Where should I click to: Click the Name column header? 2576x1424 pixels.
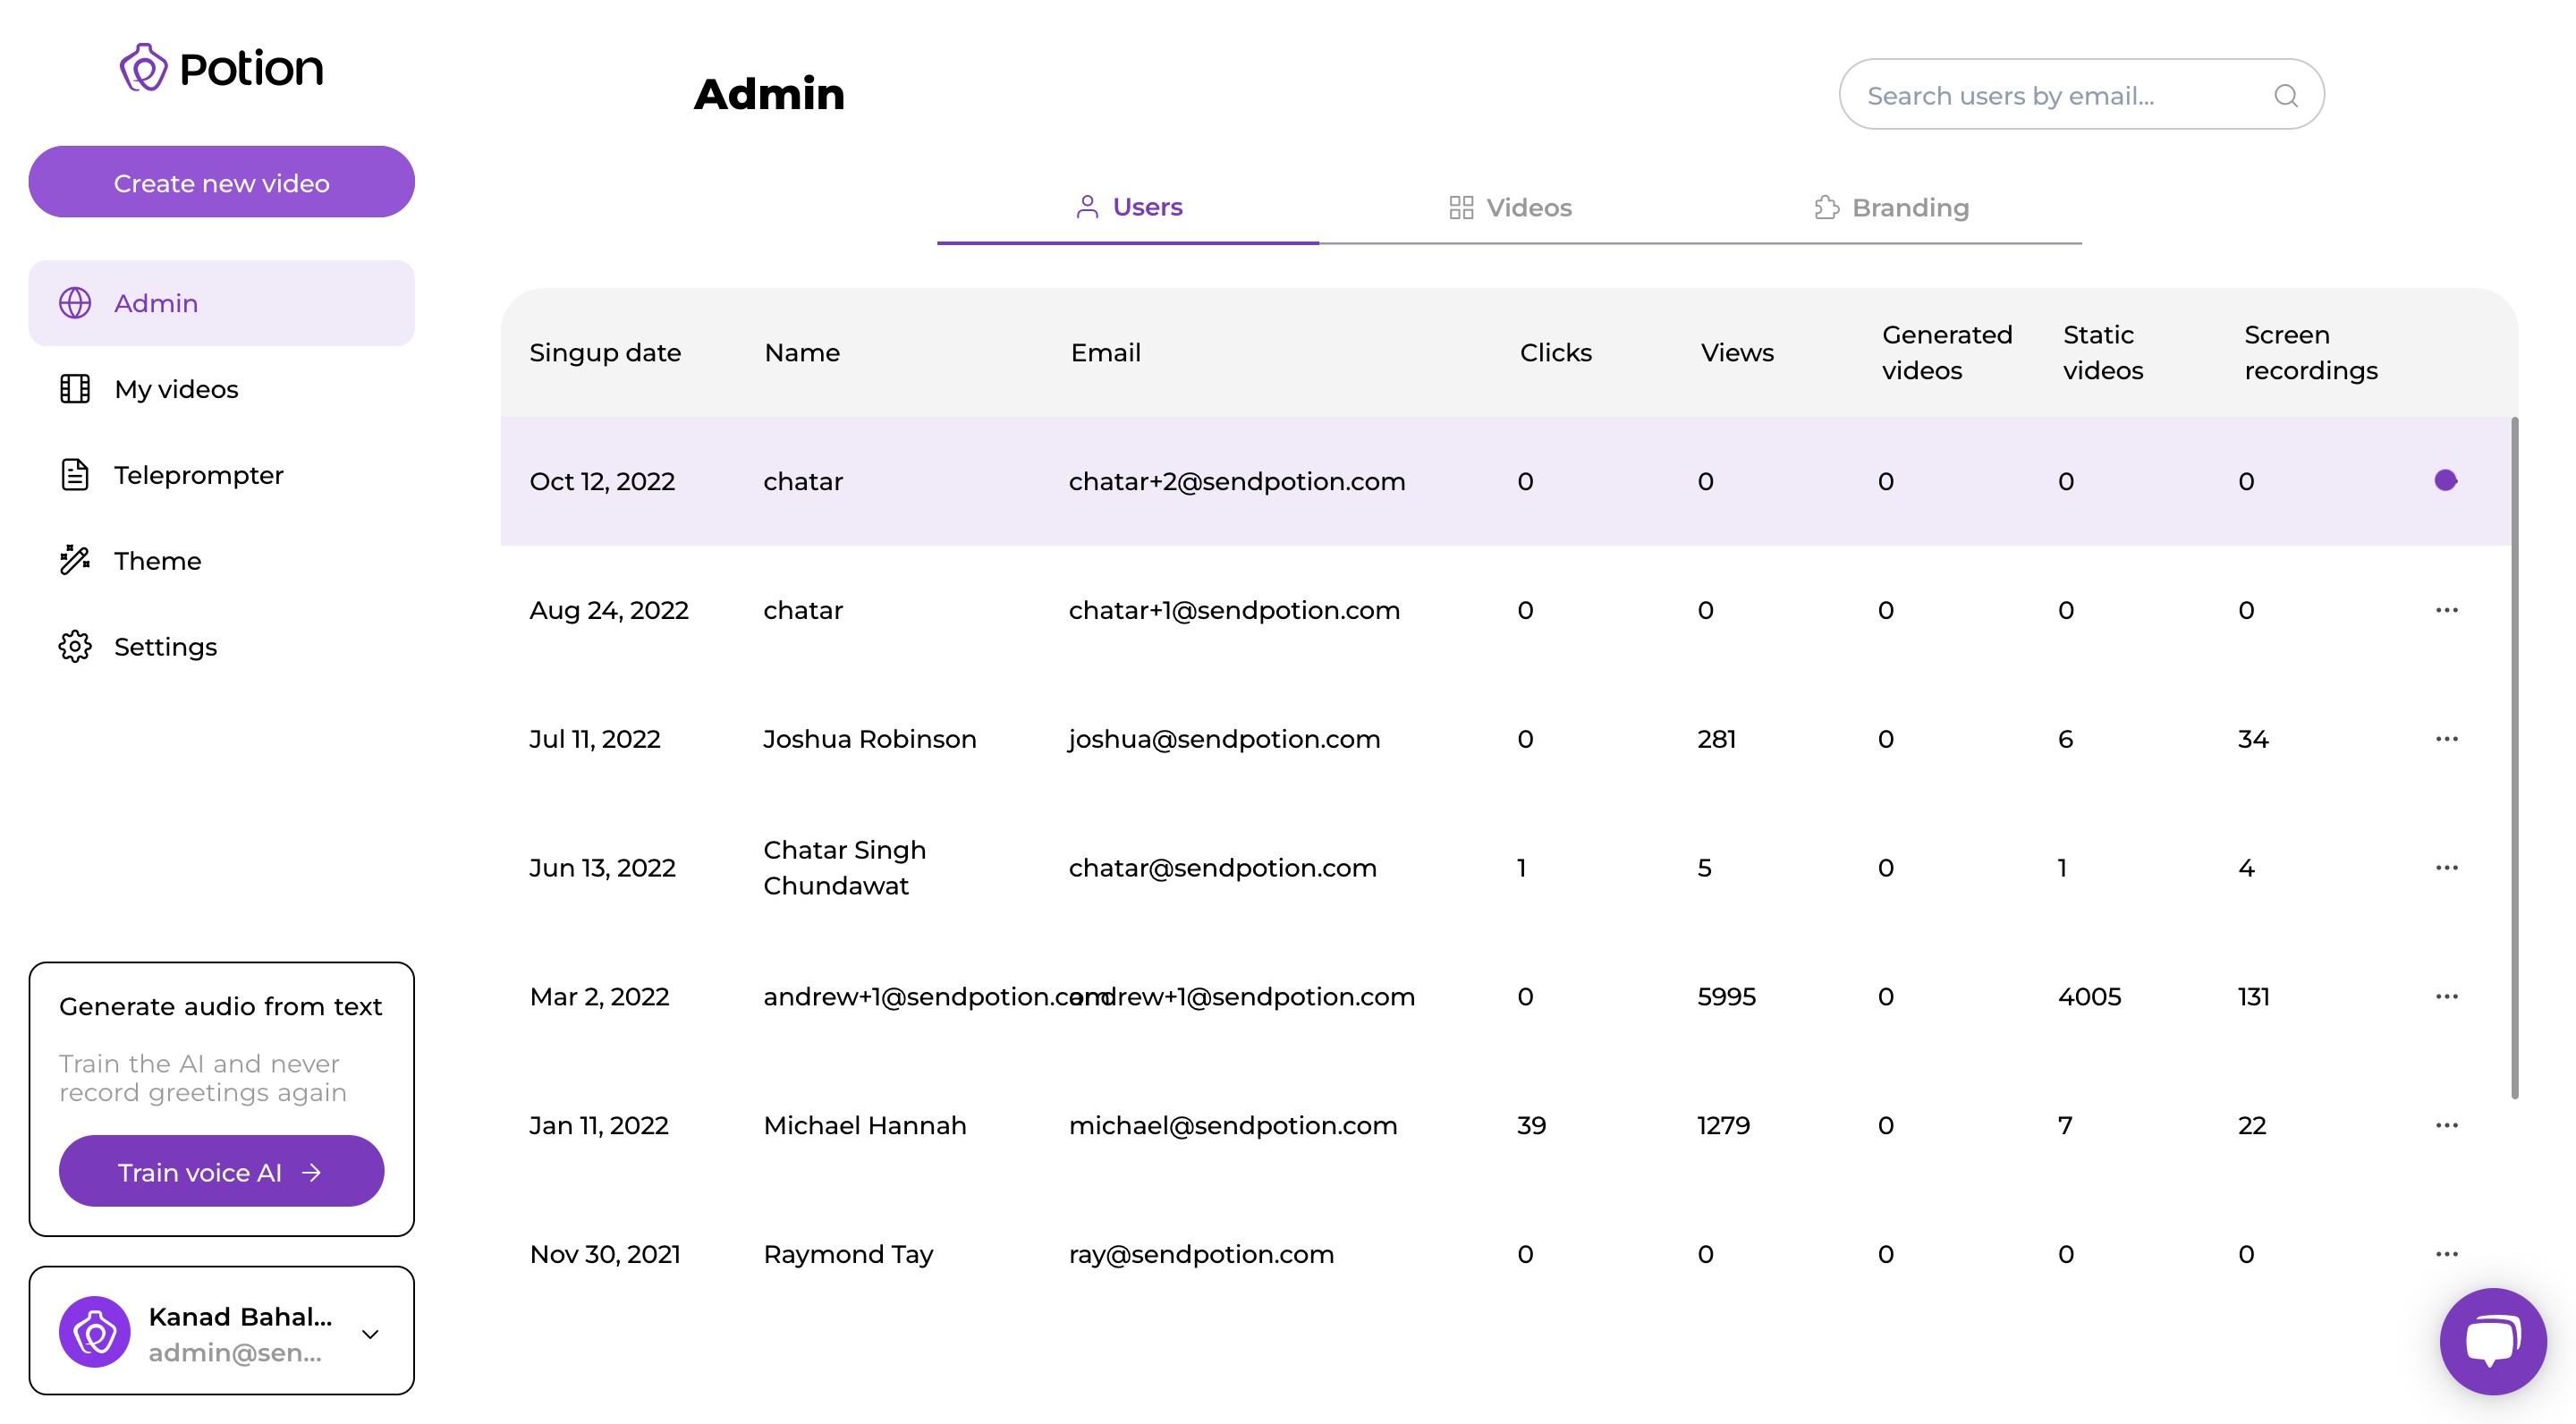pyautogui.click(x=802, y=352)
